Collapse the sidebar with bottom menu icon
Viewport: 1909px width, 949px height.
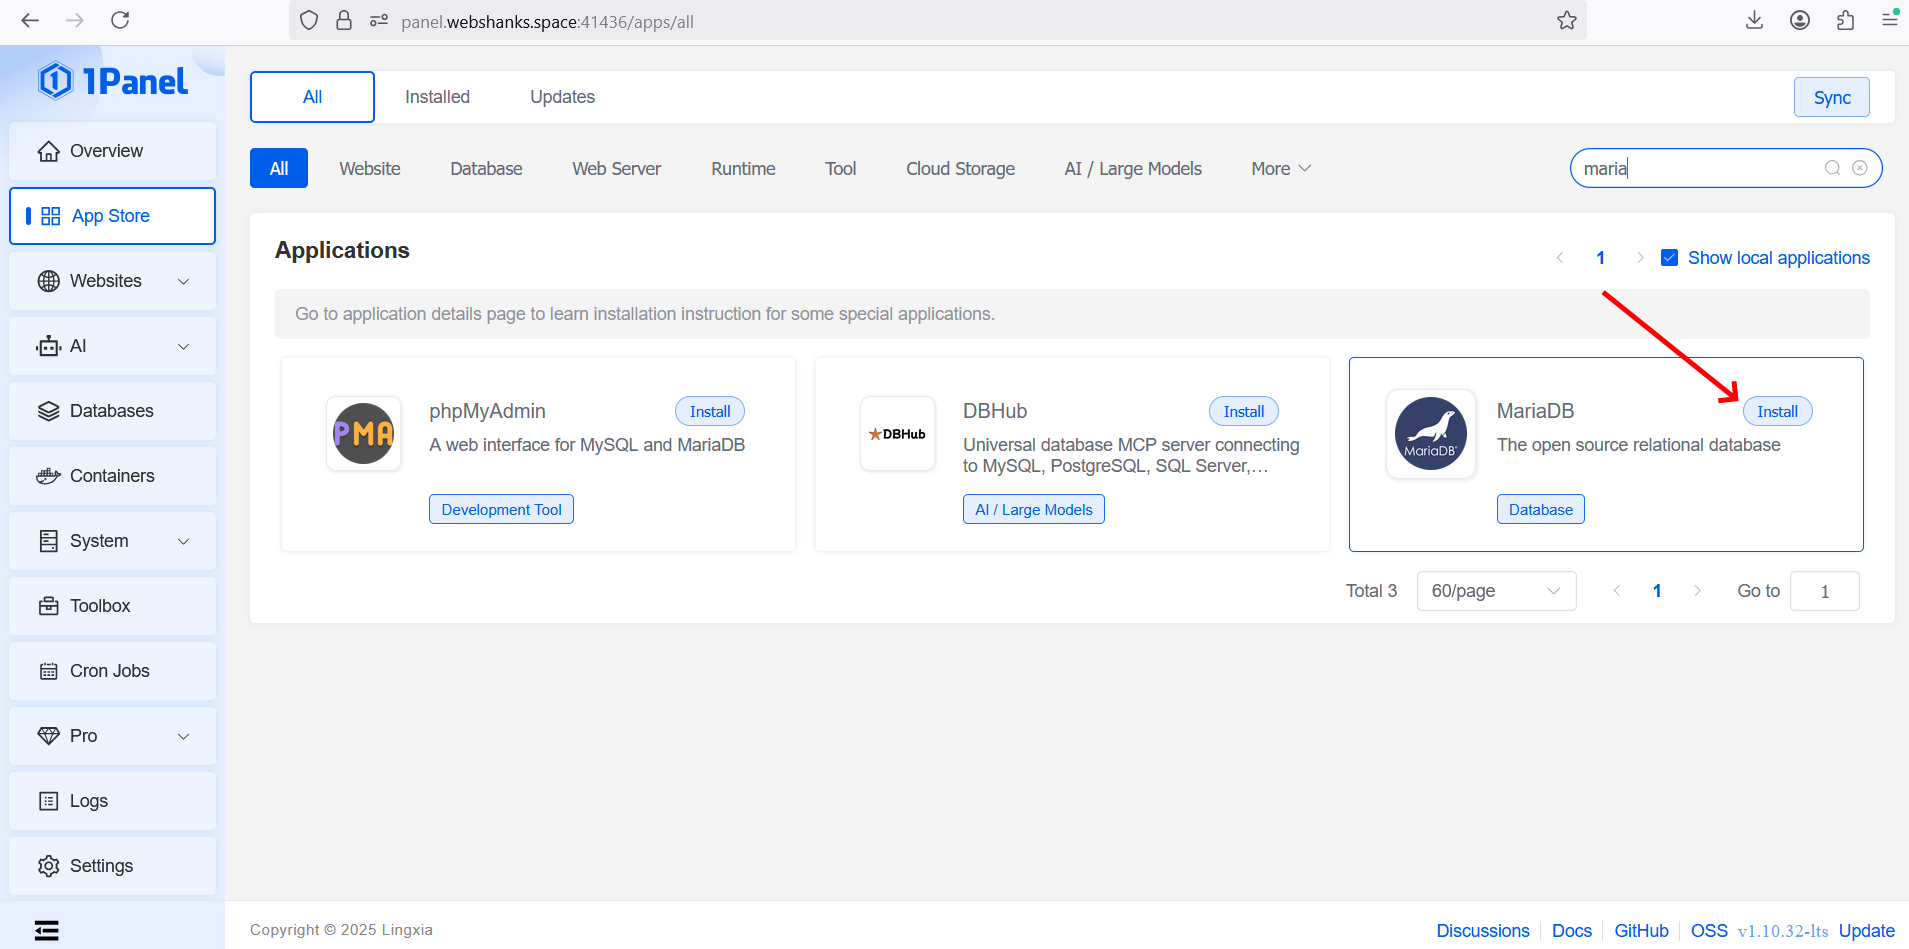47,931
